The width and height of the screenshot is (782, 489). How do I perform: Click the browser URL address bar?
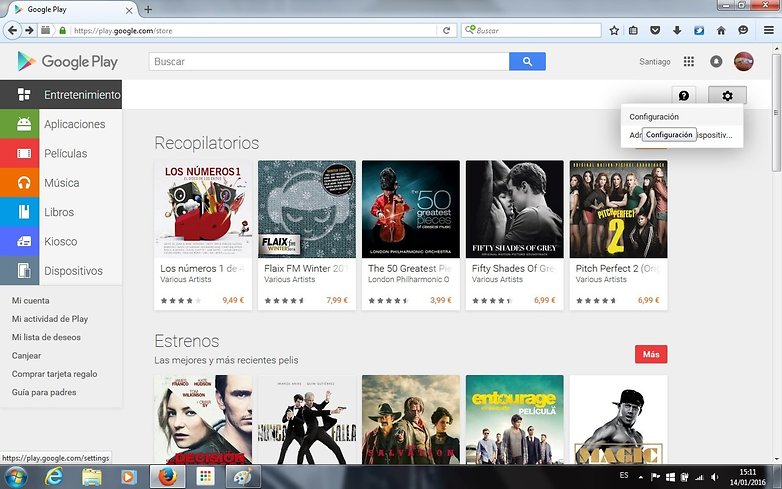click(254, 30)
